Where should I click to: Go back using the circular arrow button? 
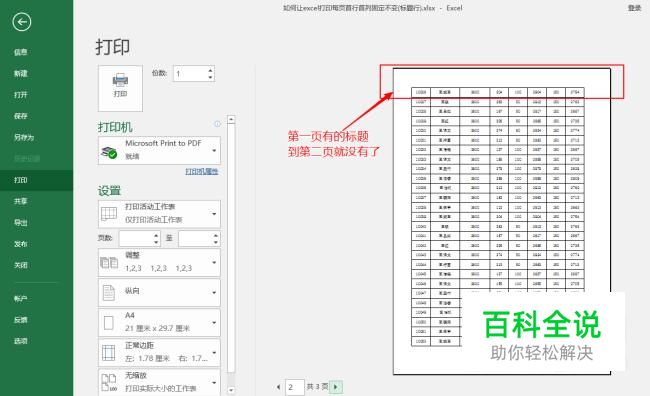22,22
